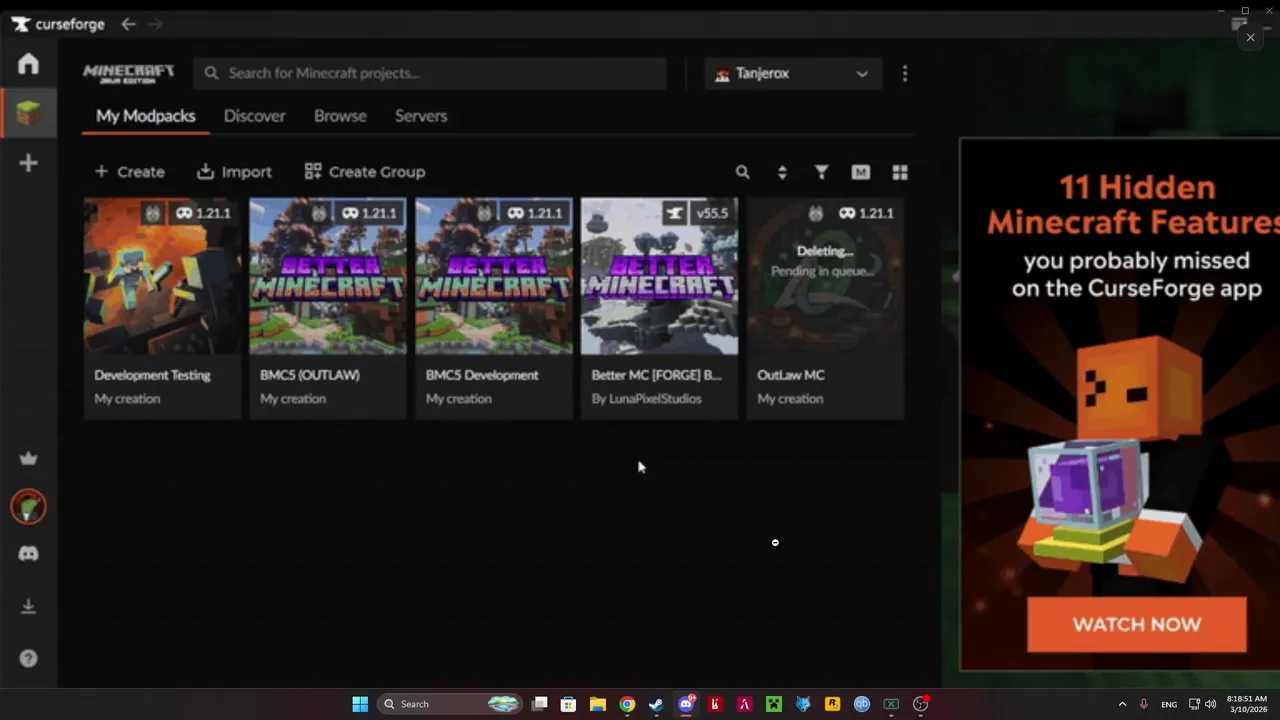Open the CurseForge home icon in sidebar
This screenshot has width=1280, height=720.
[28, 64]
